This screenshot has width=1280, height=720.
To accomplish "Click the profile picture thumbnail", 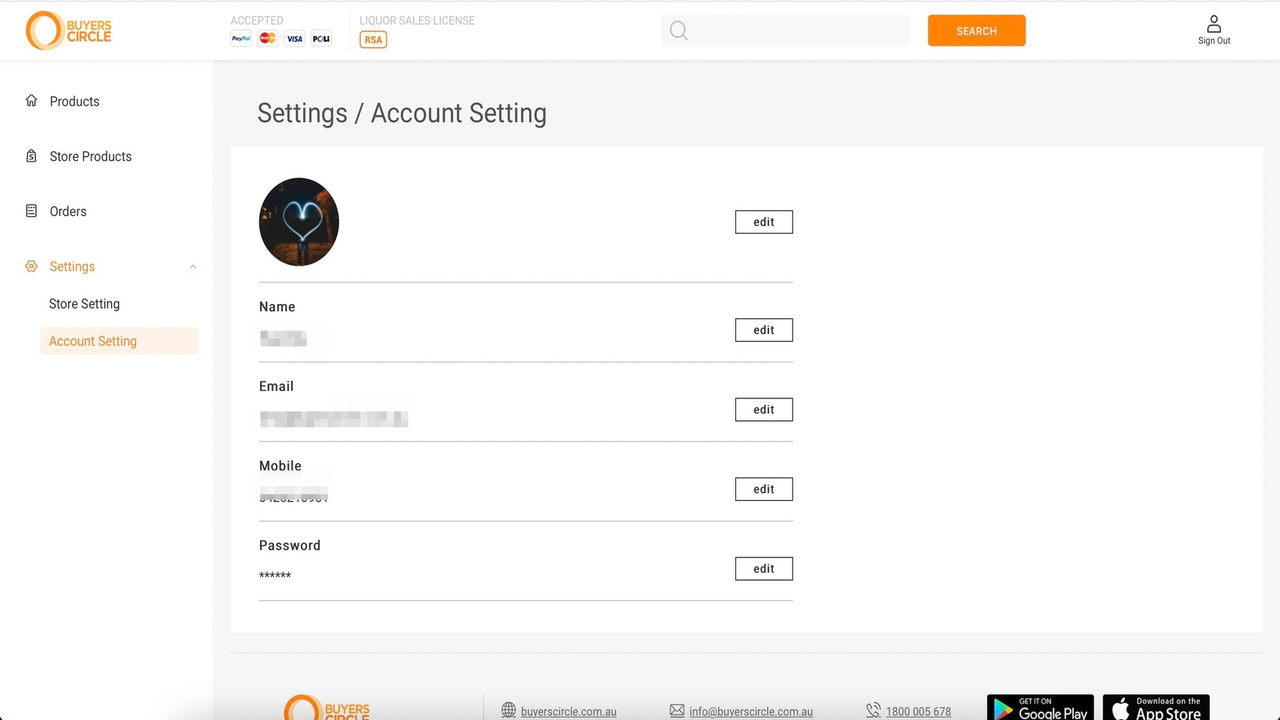I will tap(298, 221).
